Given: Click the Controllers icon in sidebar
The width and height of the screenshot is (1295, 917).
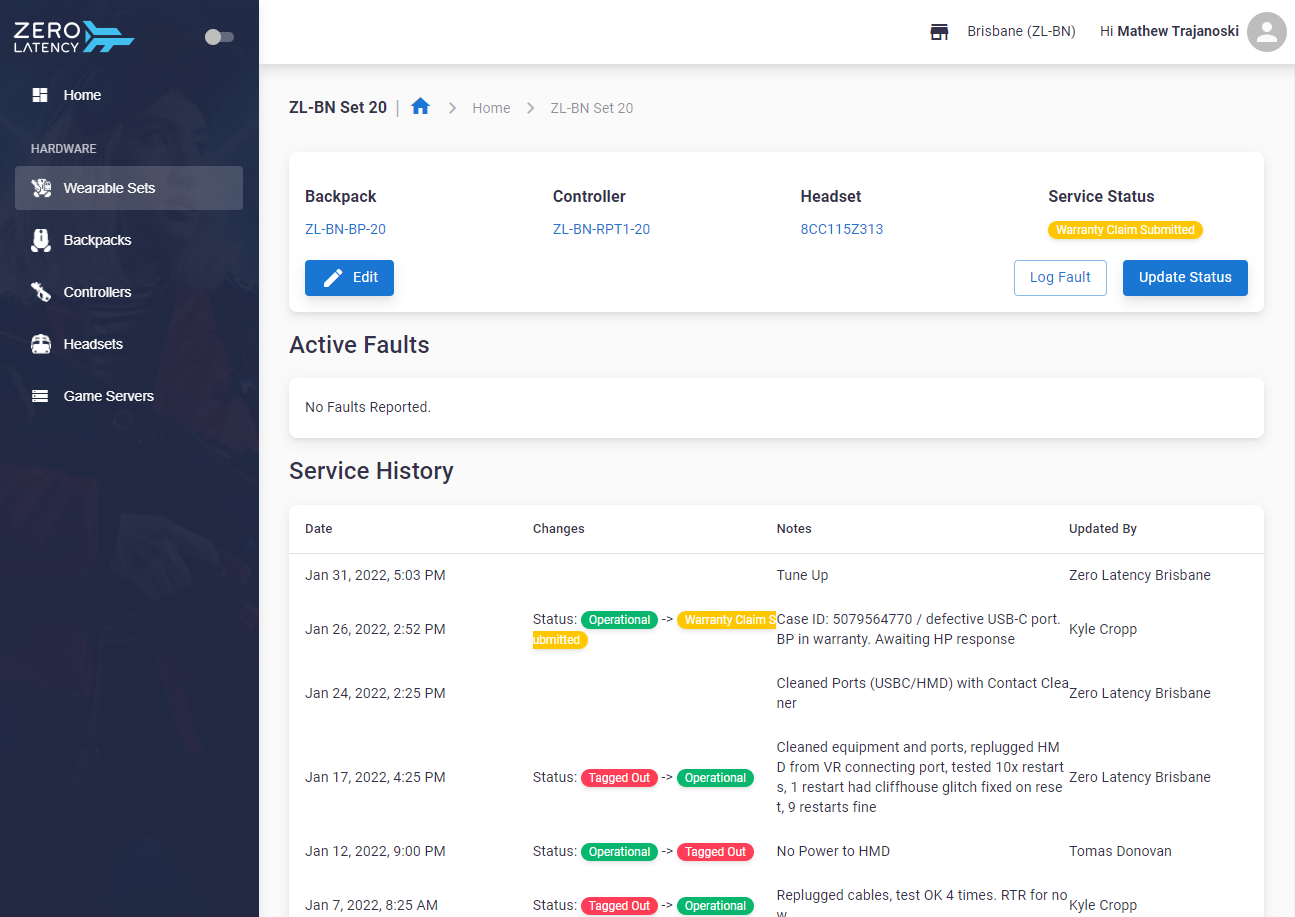Looking at the screenshot, I should point(40,292).
